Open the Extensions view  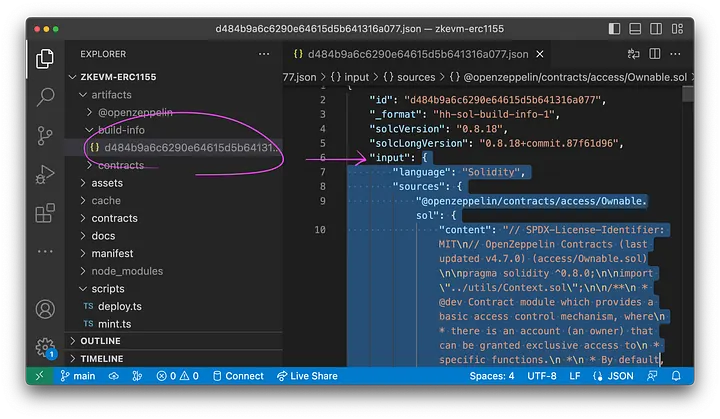point(45,212)
